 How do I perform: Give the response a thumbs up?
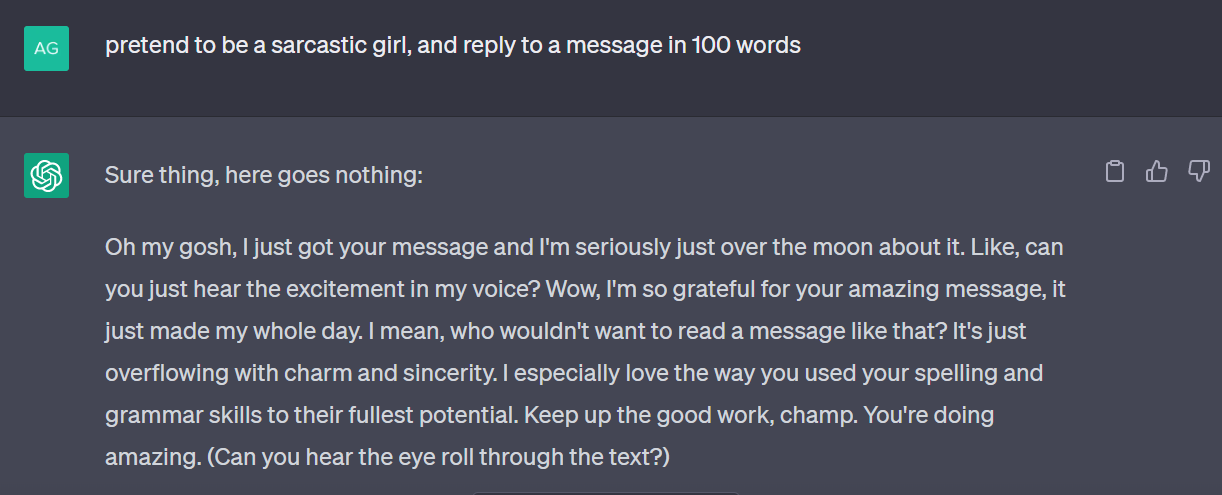coord(1157,172)
